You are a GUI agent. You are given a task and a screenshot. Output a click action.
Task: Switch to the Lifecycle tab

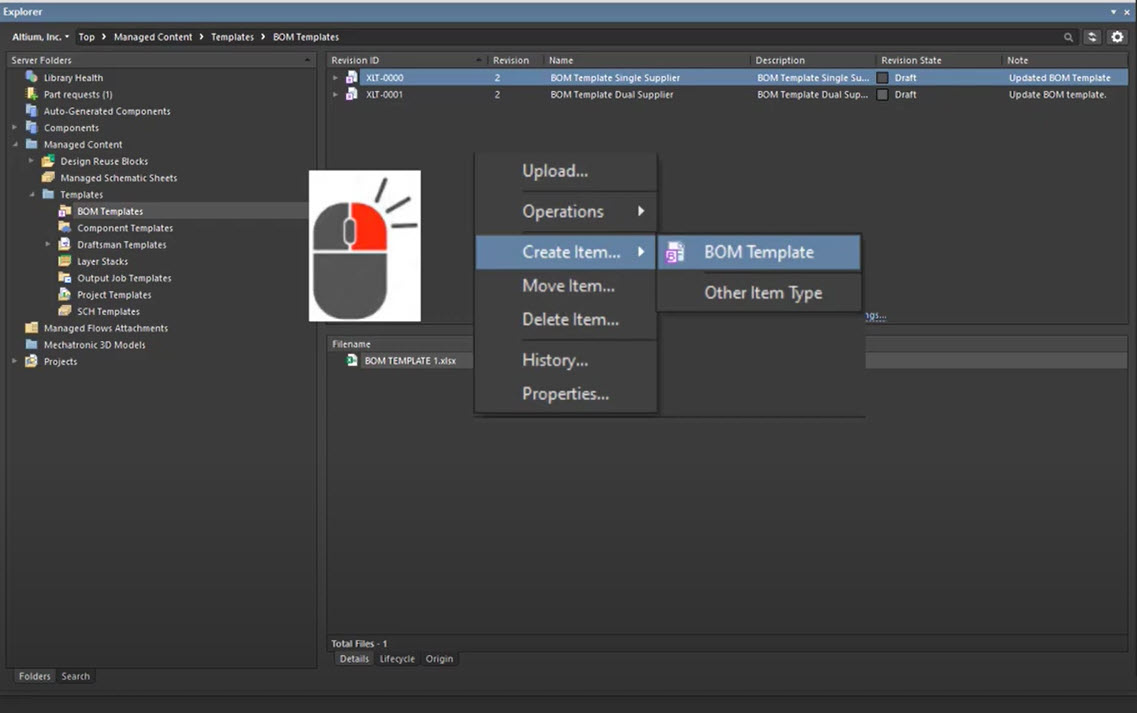pyautogui.click(x=397, y=659)
